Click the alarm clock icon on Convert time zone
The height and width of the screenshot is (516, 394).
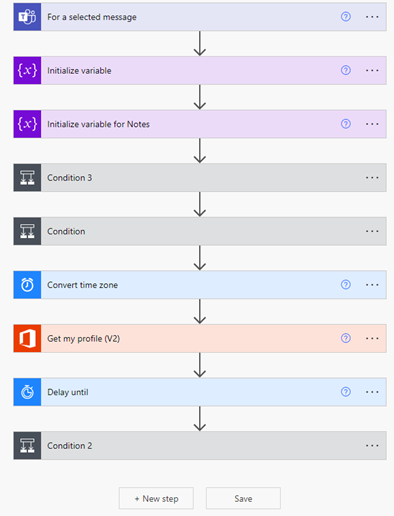pyautogui.click(x=27, y=285)
